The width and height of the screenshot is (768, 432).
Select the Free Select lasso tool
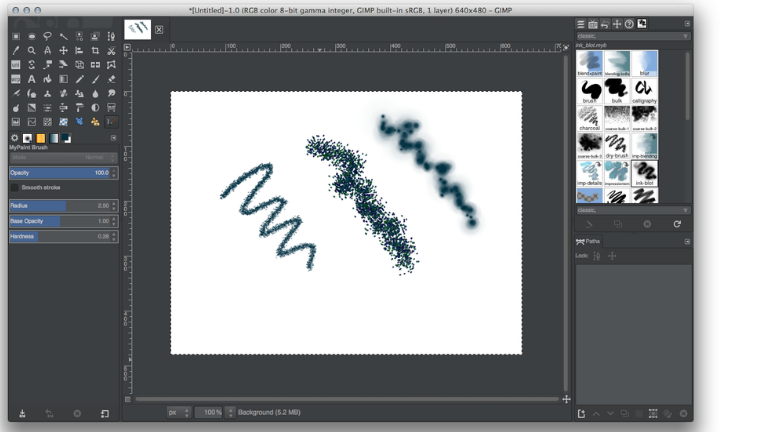tap(48, 36)
